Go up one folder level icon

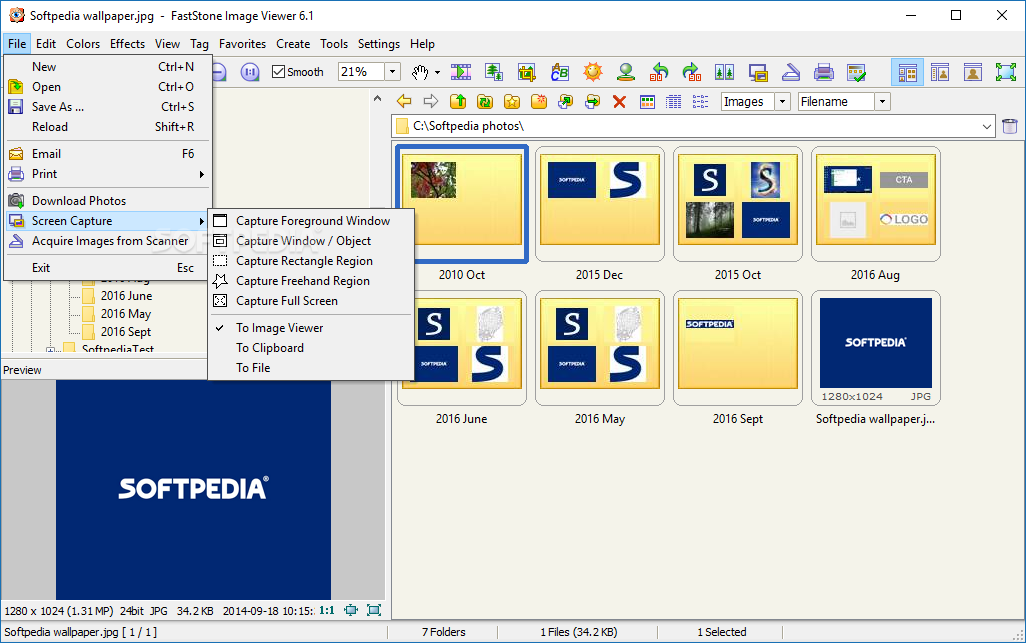tap(458, 101)
